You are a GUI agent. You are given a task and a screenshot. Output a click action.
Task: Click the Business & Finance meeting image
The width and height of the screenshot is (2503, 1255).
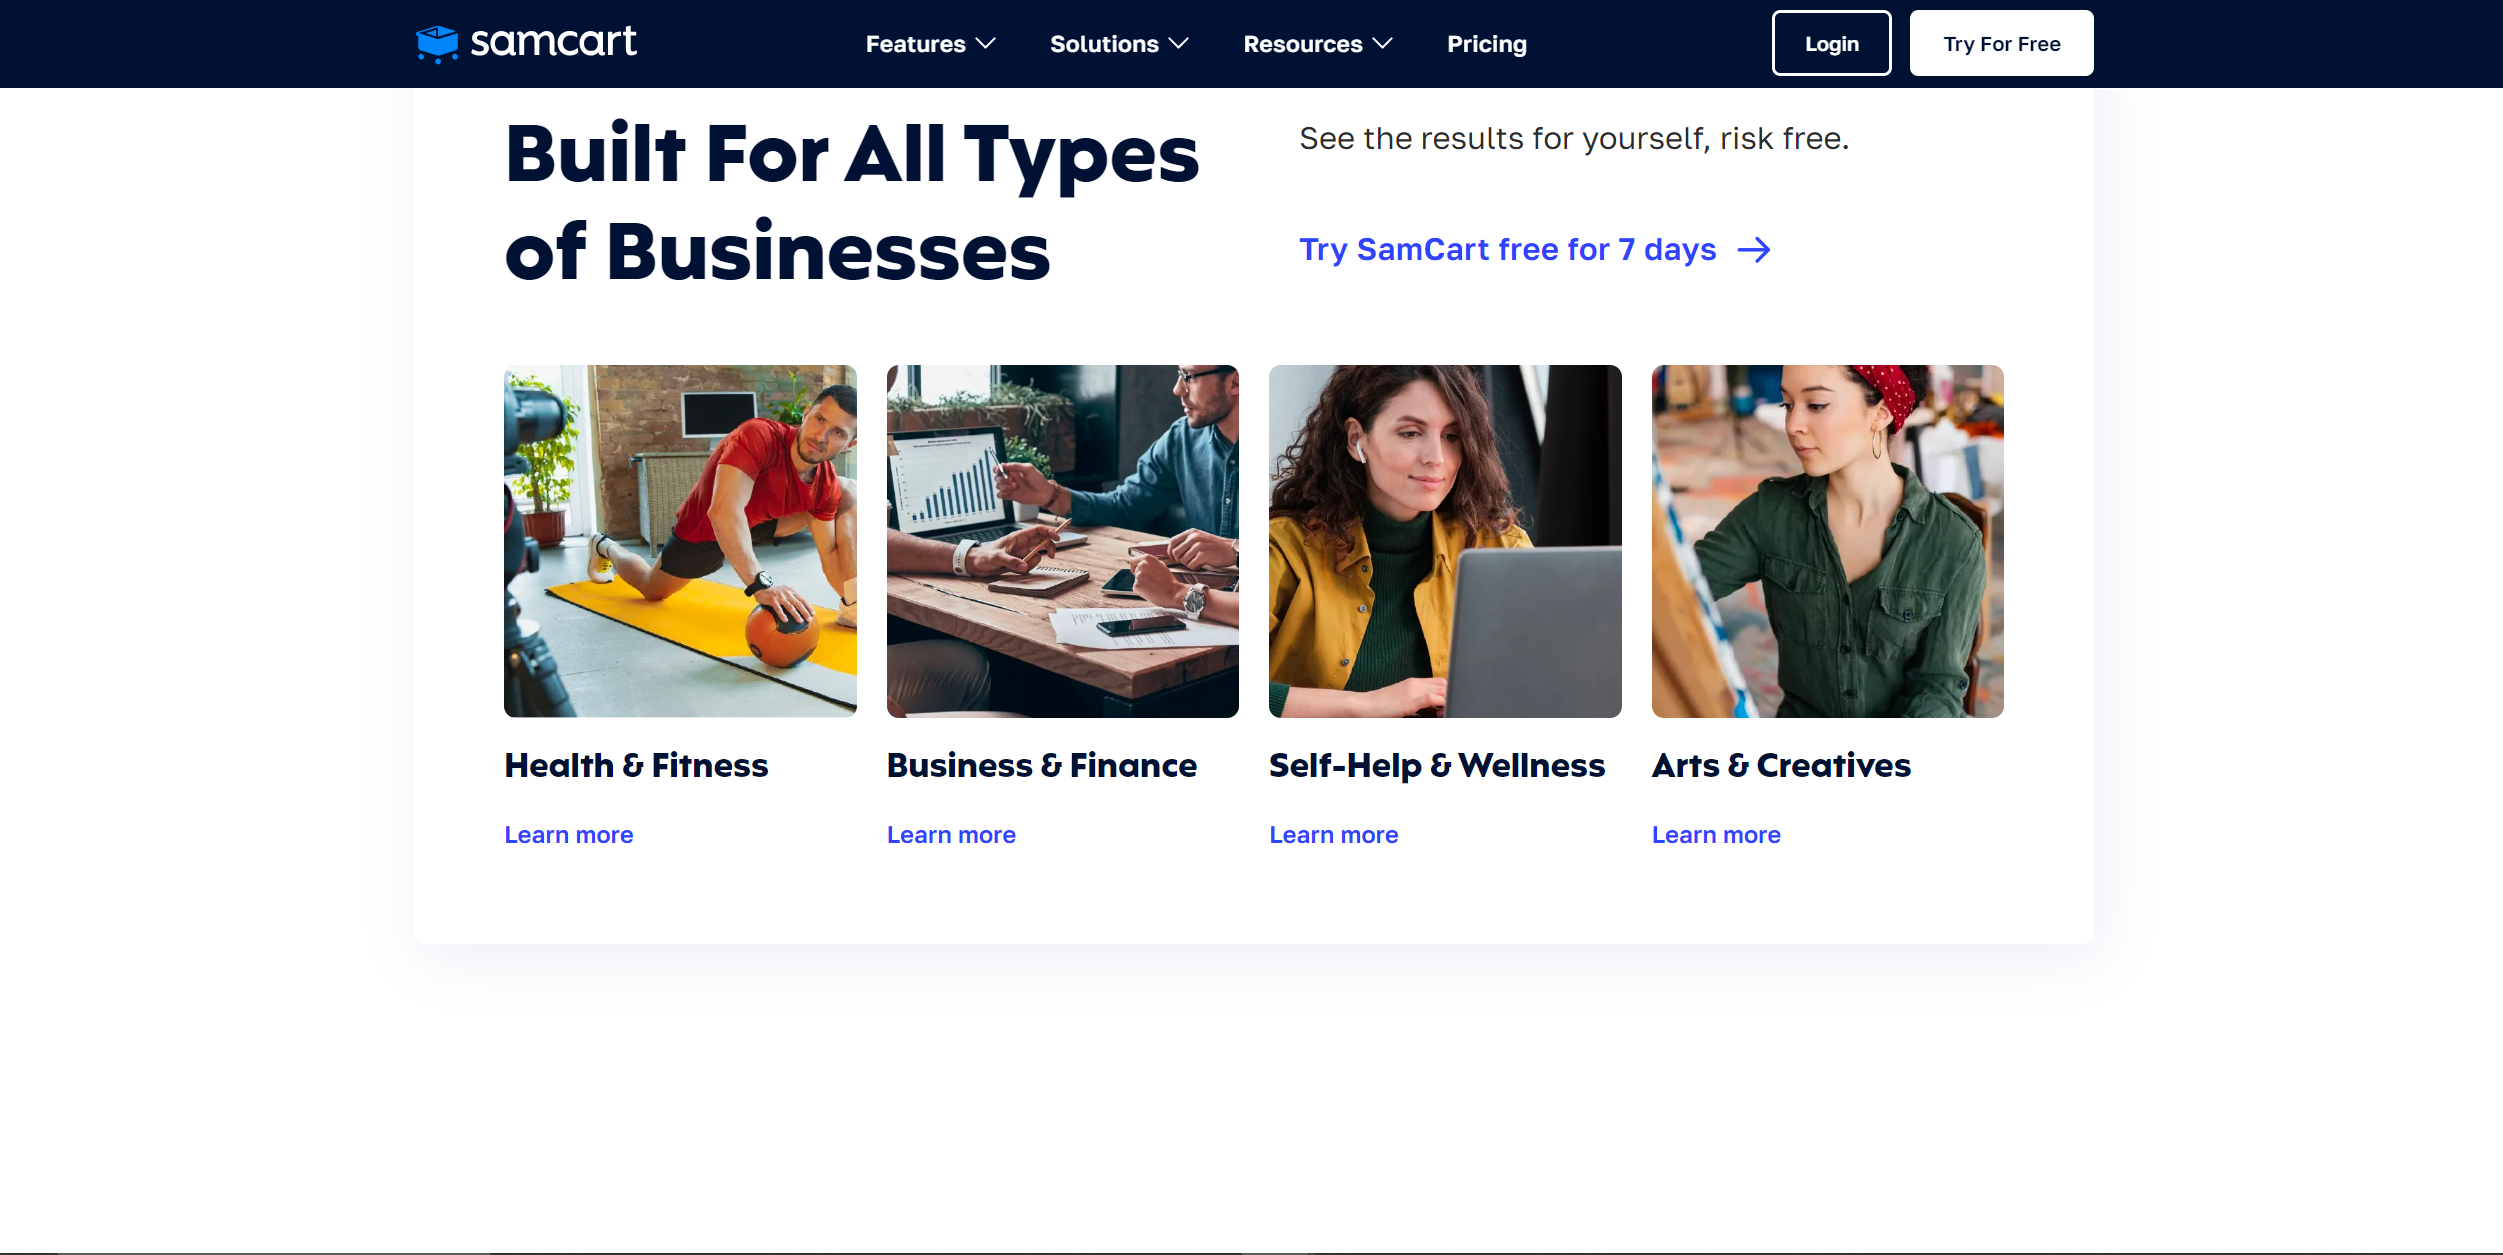click(x=1063, y=541)
